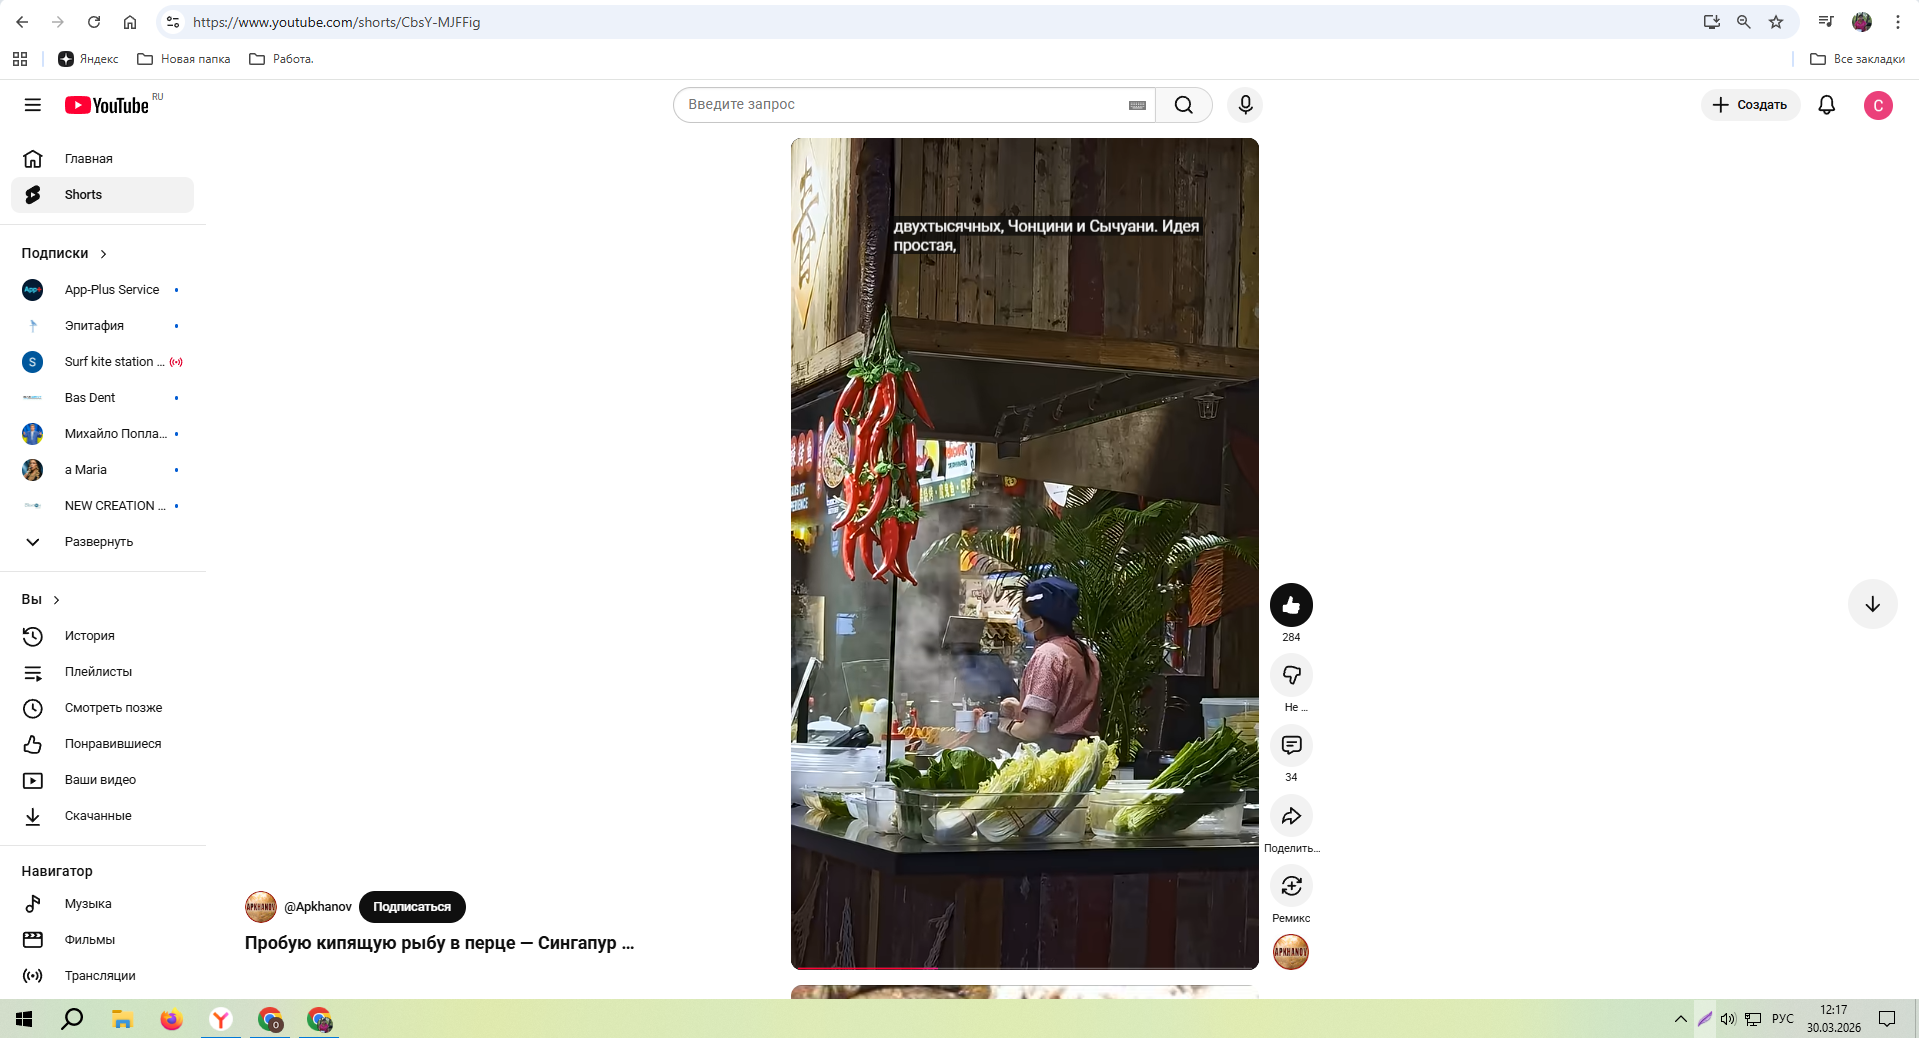
Task: Start voice search with microphone
Action: (x=1245, y=105)
